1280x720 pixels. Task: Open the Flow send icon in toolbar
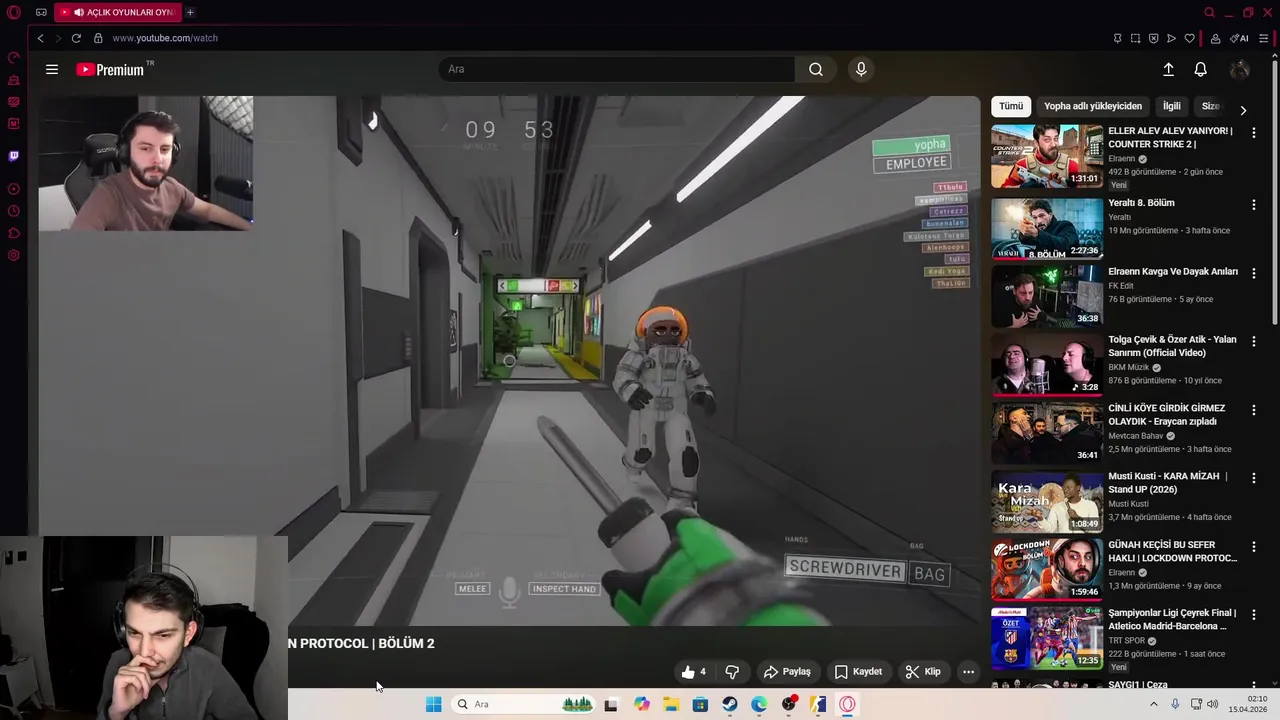coord(1171,38)
